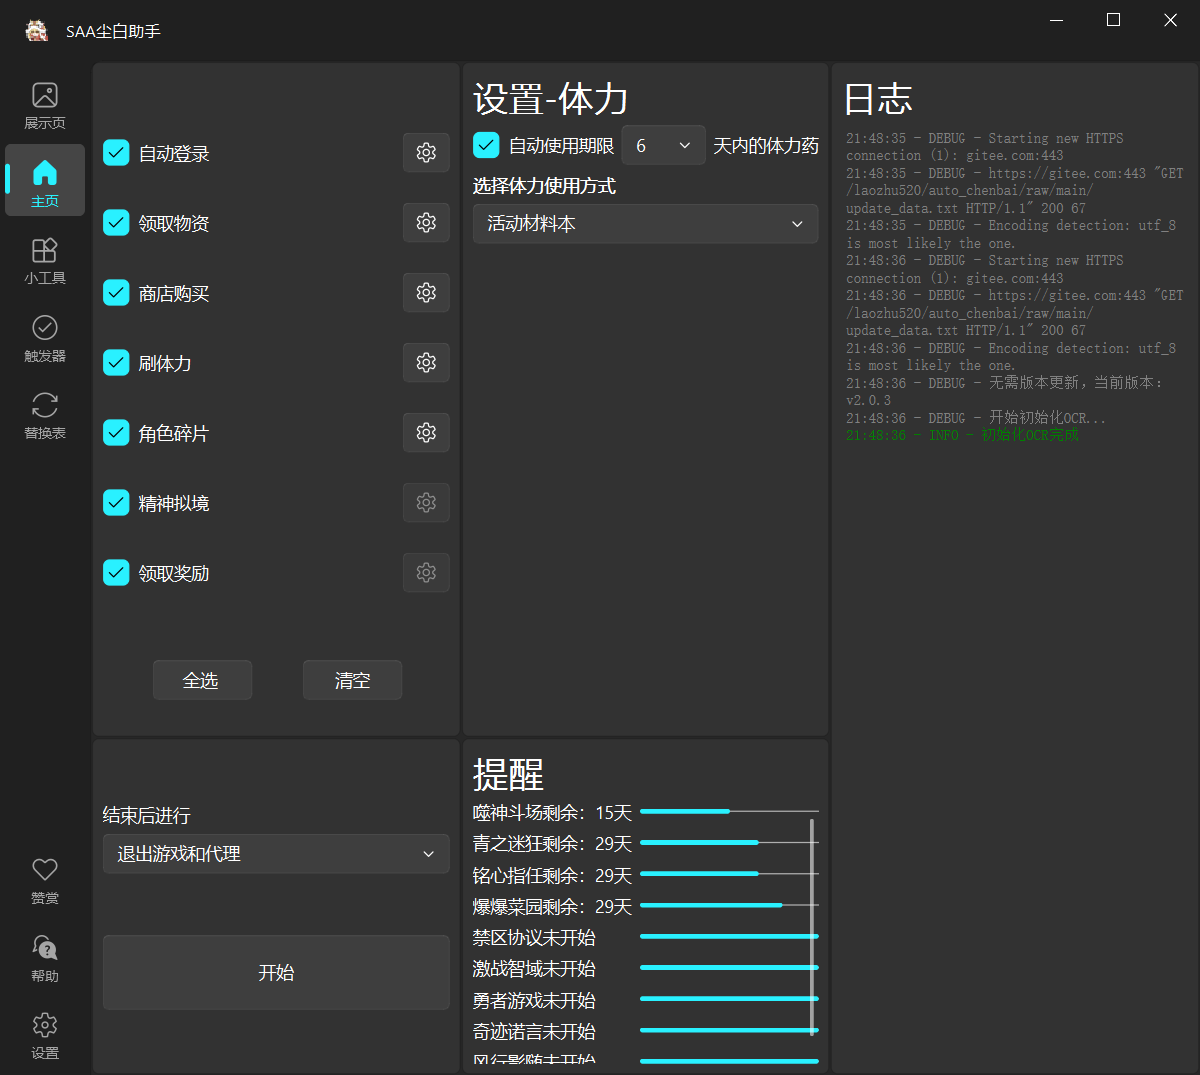Click the SAA尘白助手 window title
The image size is (1200, 1075).
point(113,31)
